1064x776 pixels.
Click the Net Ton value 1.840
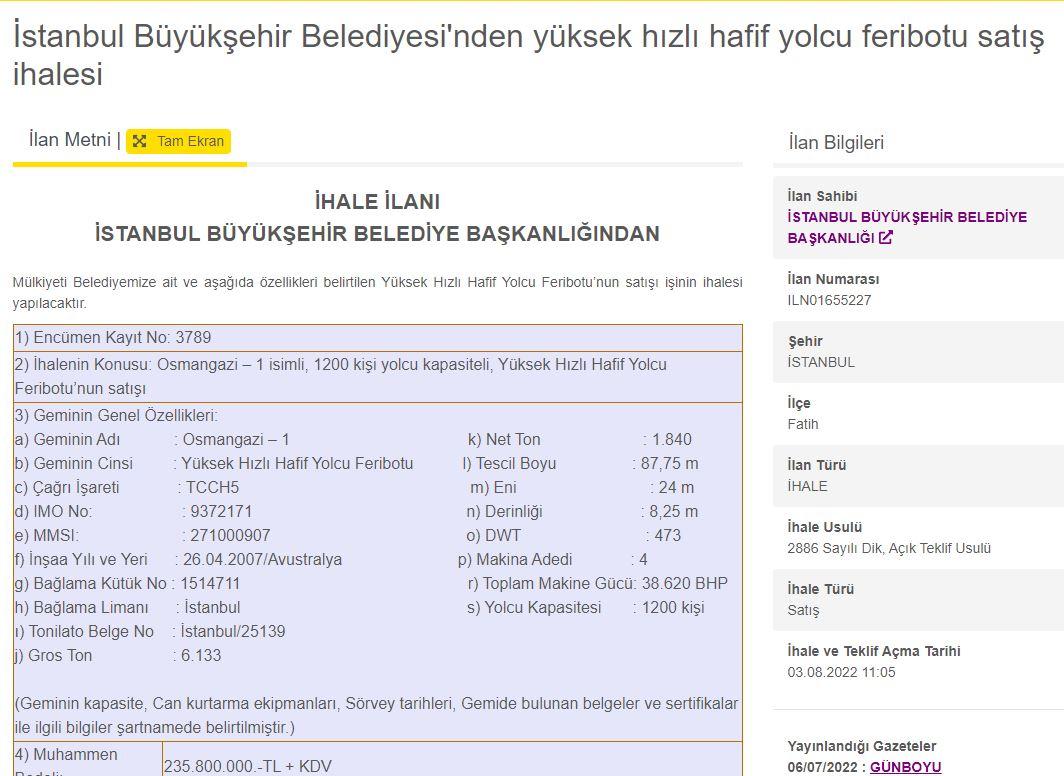(672, 440)
